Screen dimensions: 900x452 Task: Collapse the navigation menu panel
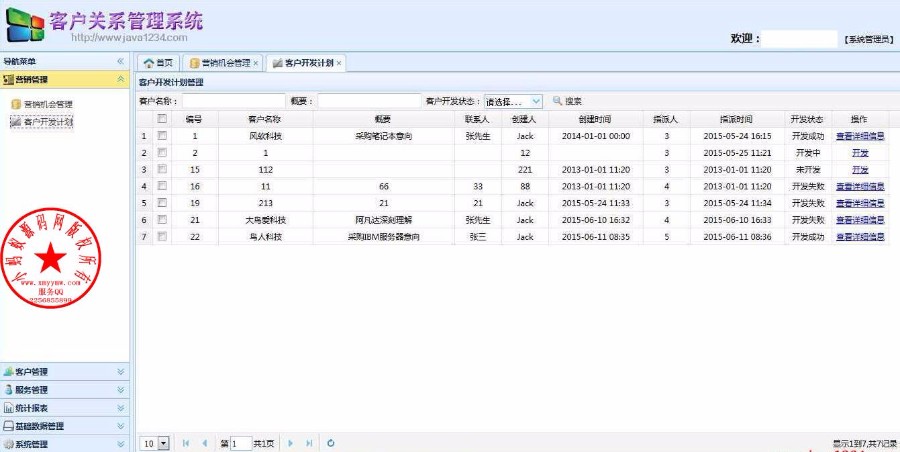click(x=121, y=61)
